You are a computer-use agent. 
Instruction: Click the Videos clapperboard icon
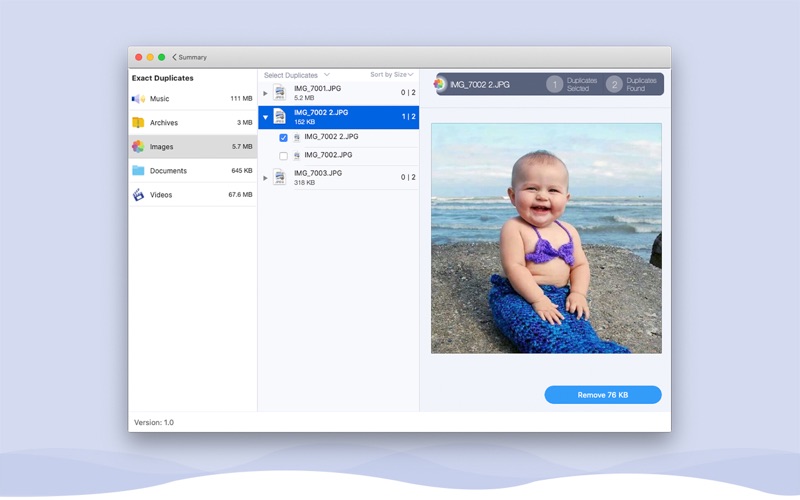click(x=138, y=195)
